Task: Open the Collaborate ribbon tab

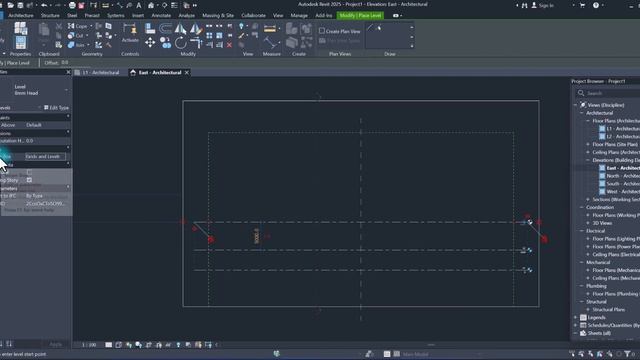Action: tap(253, 16)
